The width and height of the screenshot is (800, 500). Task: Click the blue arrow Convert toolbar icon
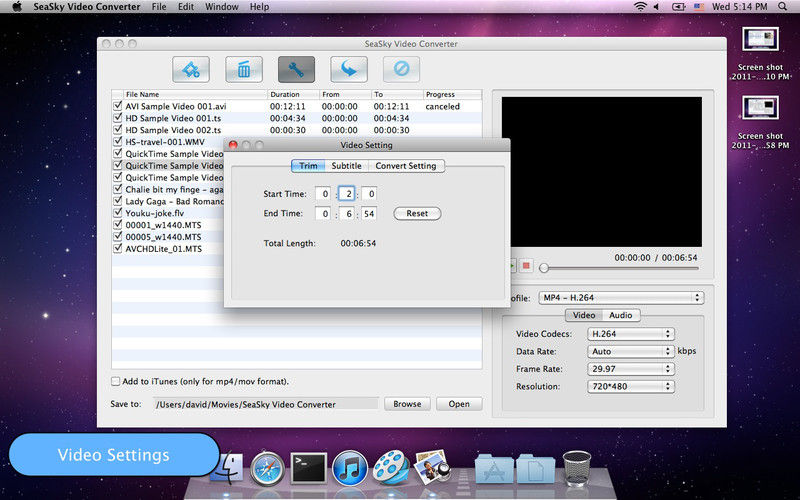(349, 69)
